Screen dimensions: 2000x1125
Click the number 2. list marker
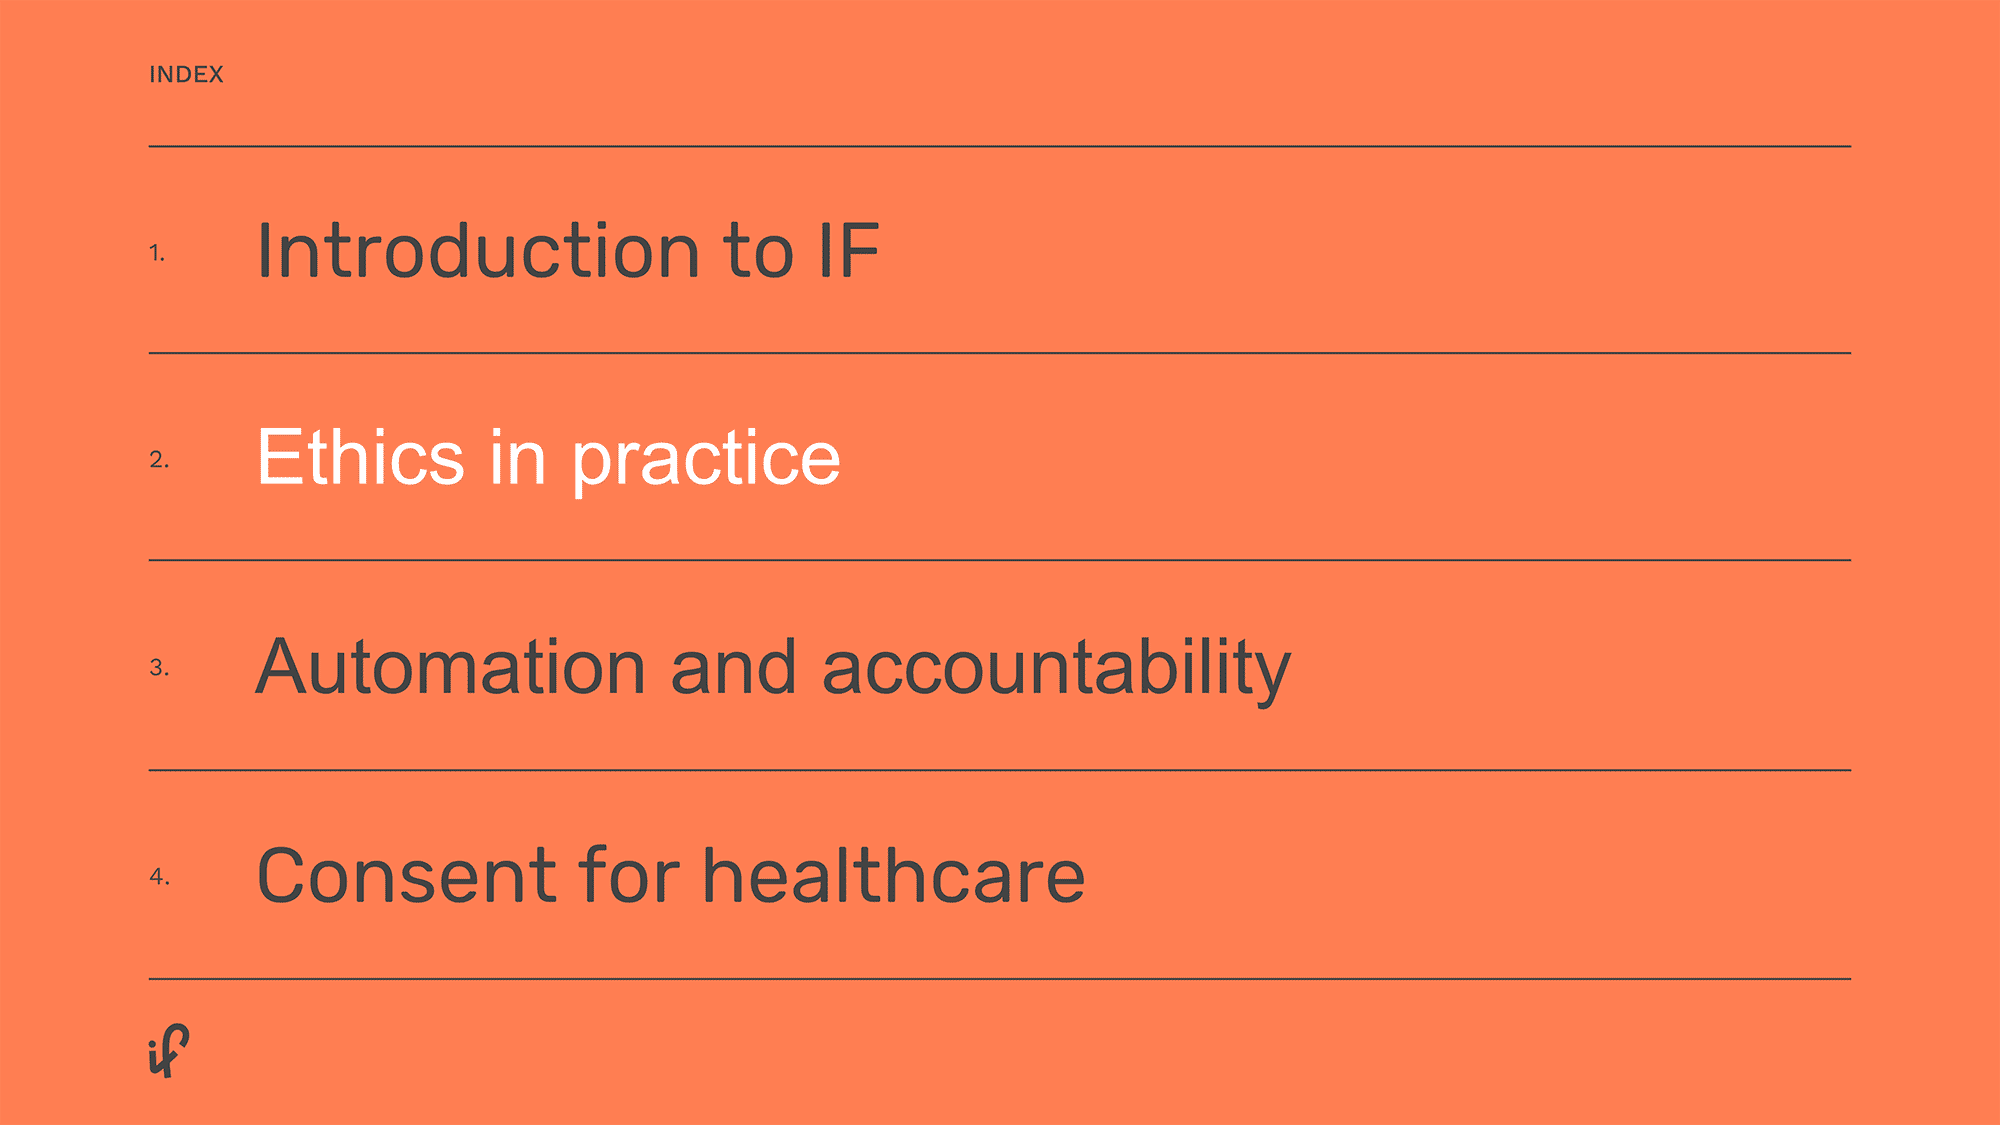point(159,460)
